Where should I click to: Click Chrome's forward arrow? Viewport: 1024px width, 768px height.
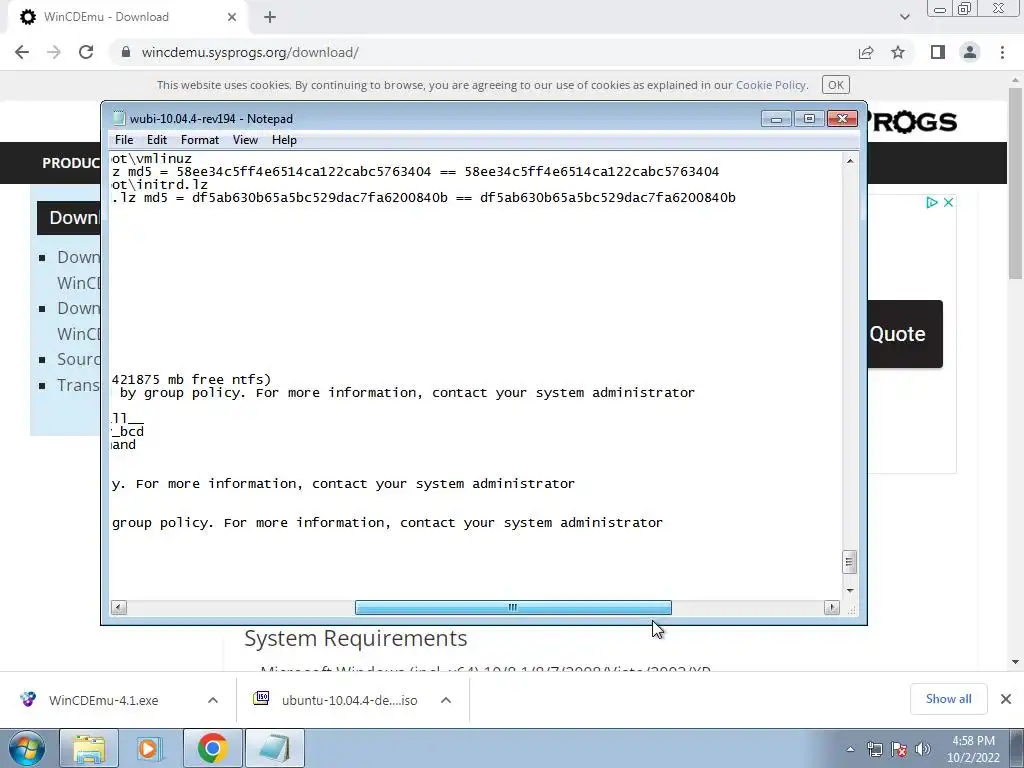click(54, 52)
